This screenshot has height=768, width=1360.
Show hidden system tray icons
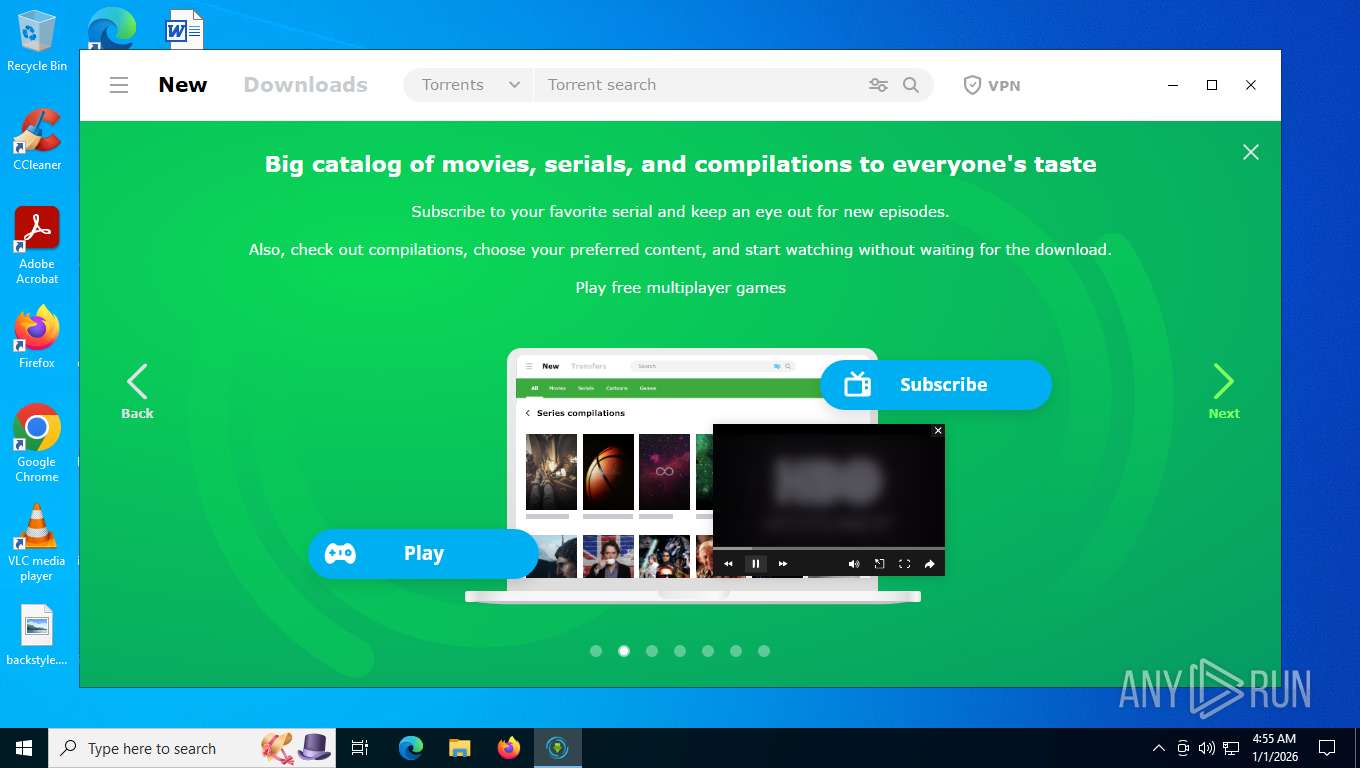point(1159,748)
